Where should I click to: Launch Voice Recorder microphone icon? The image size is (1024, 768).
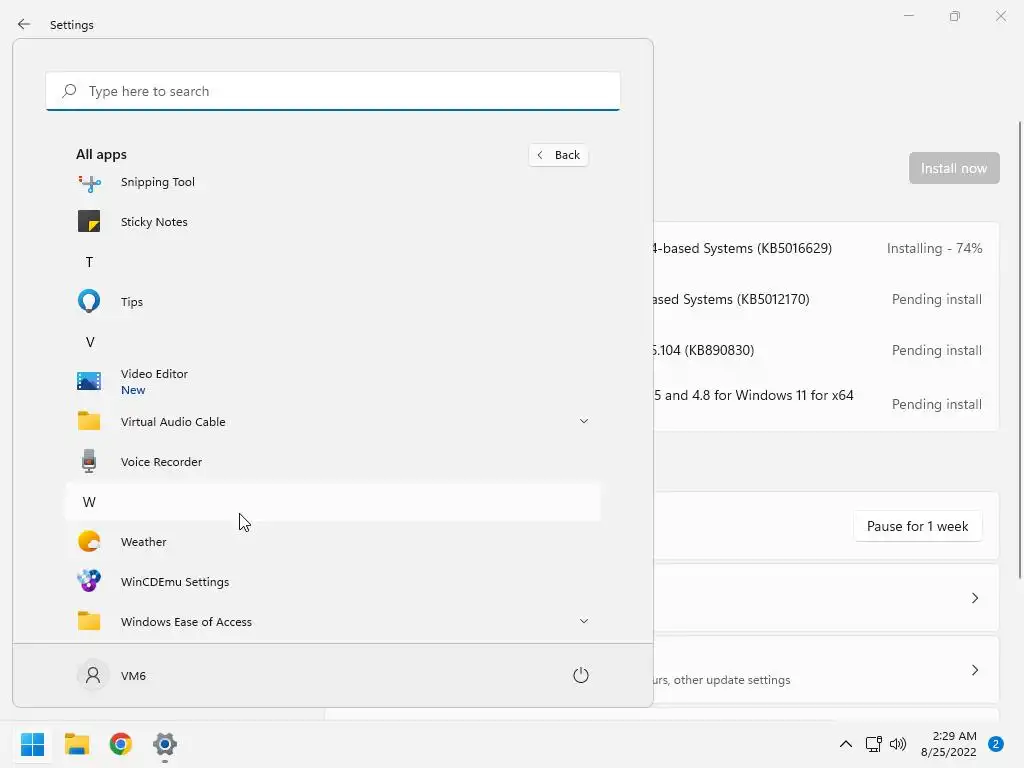pyautogui.click(x=89, y=461)
